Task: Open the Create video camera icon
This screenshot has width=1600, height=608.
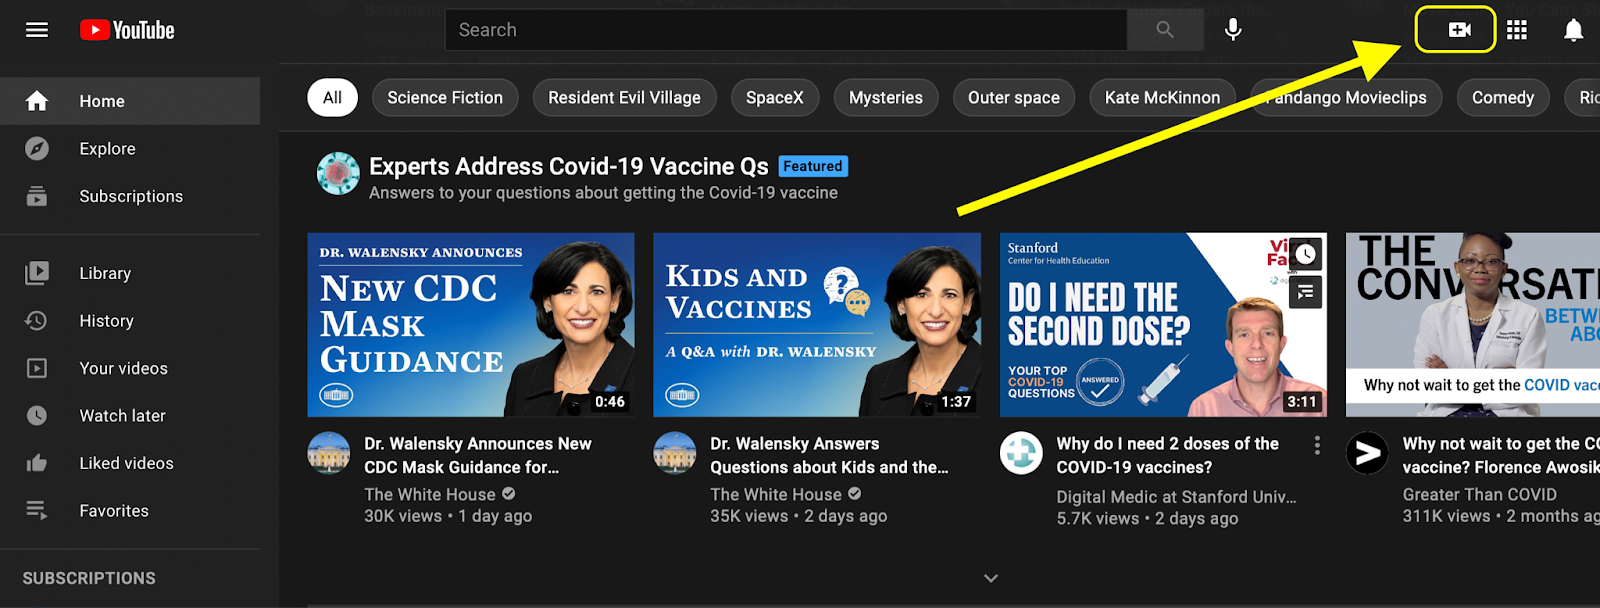Action: [x=1459, y=30]
